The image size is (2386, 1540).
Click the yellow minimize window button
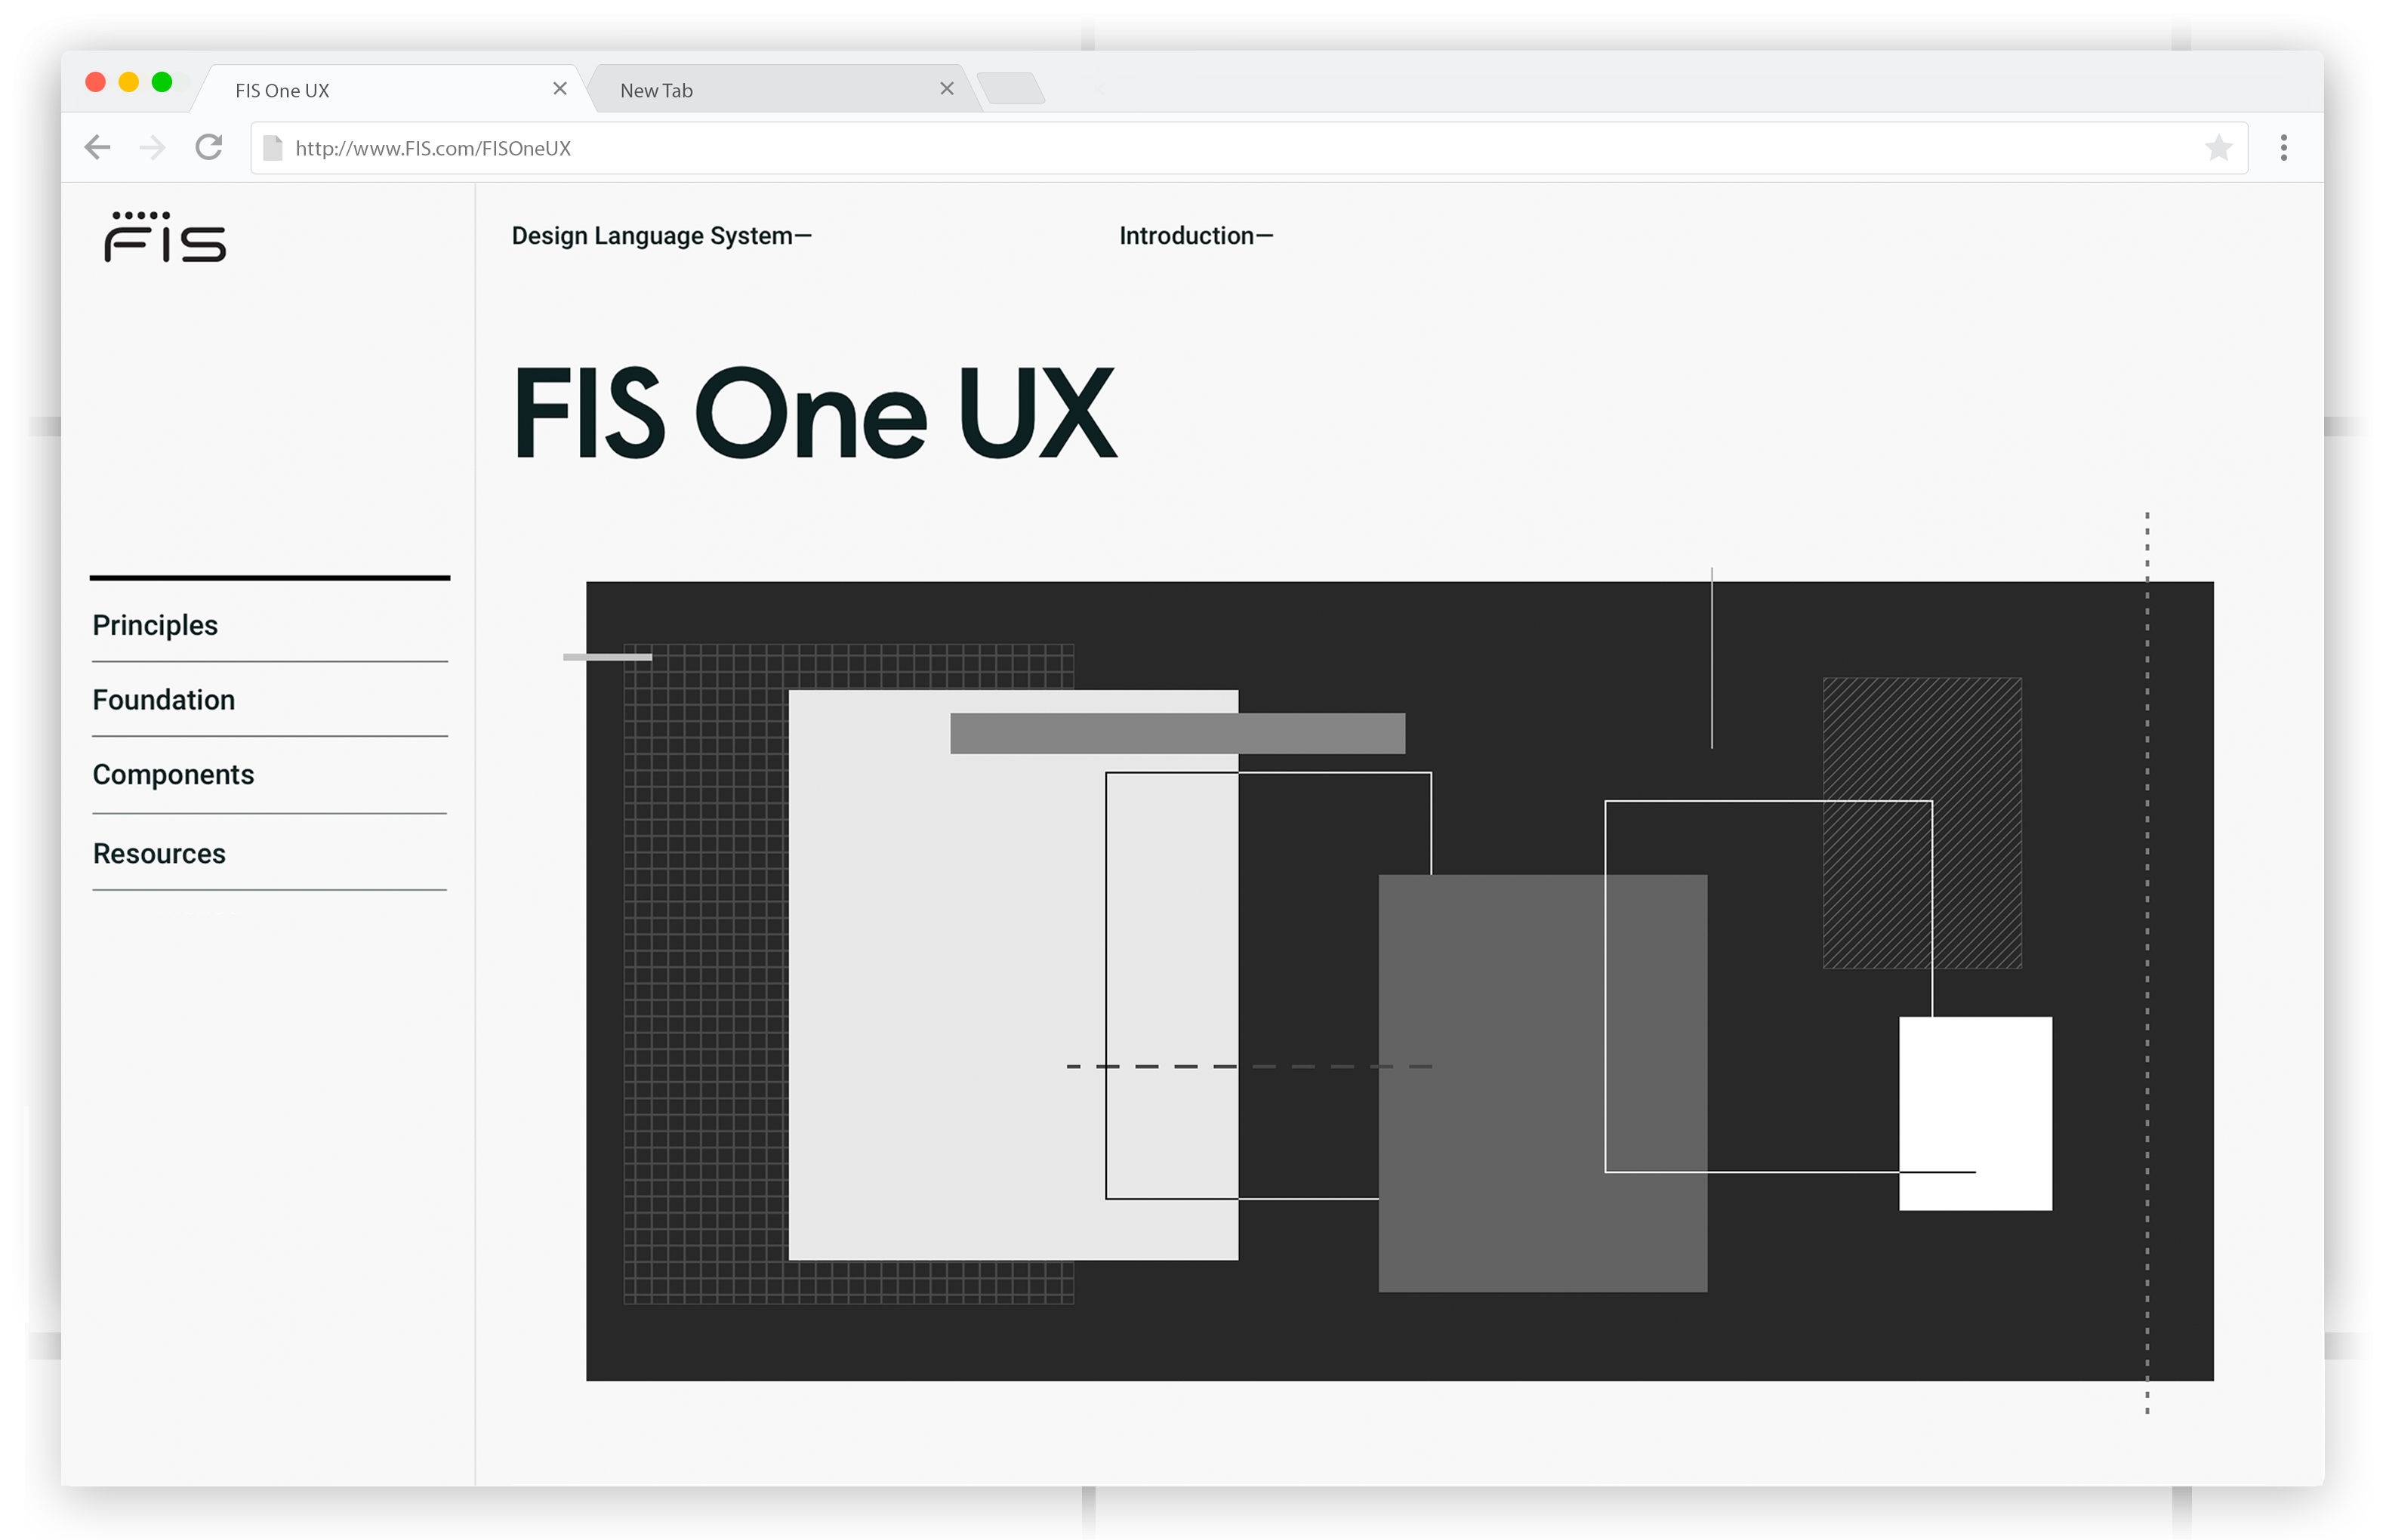coord(129,82)
